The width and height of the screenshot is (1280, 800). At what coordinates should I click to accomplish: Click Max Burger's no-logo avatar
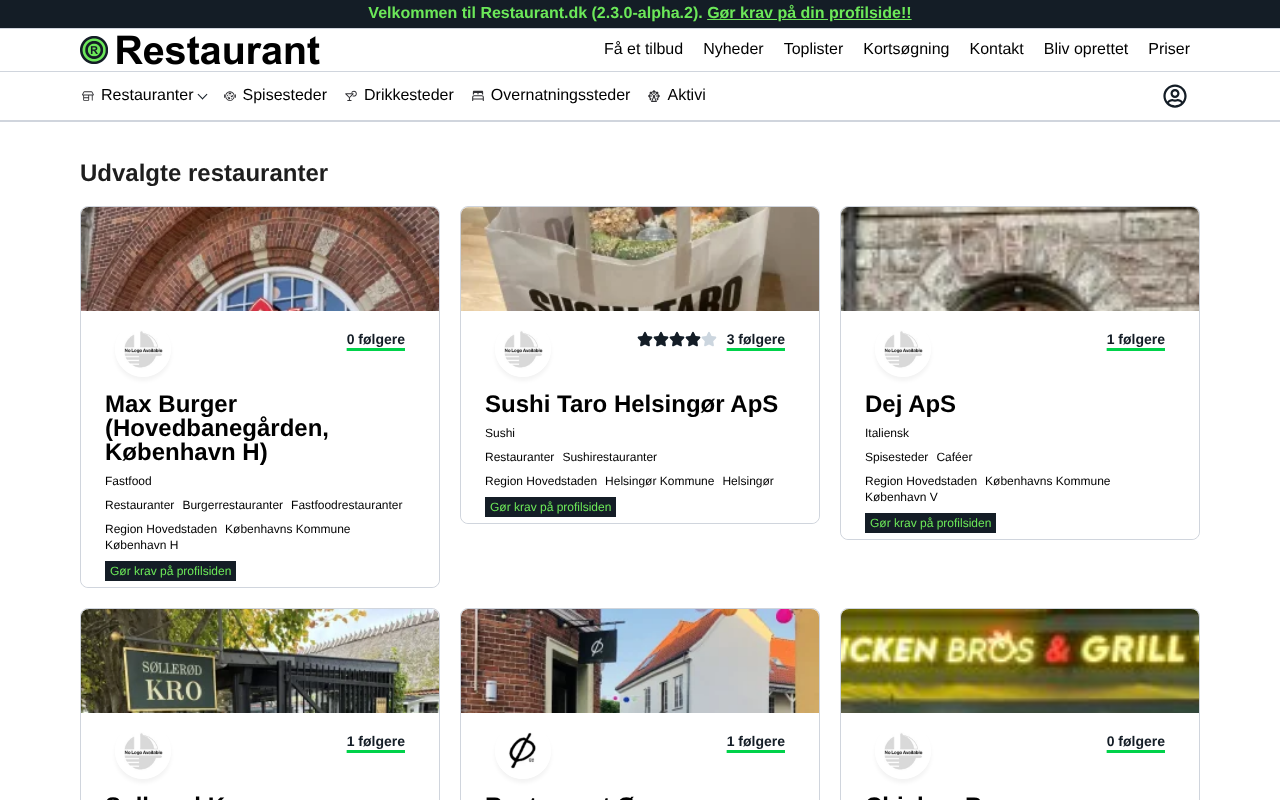click(x=143, y=350)
